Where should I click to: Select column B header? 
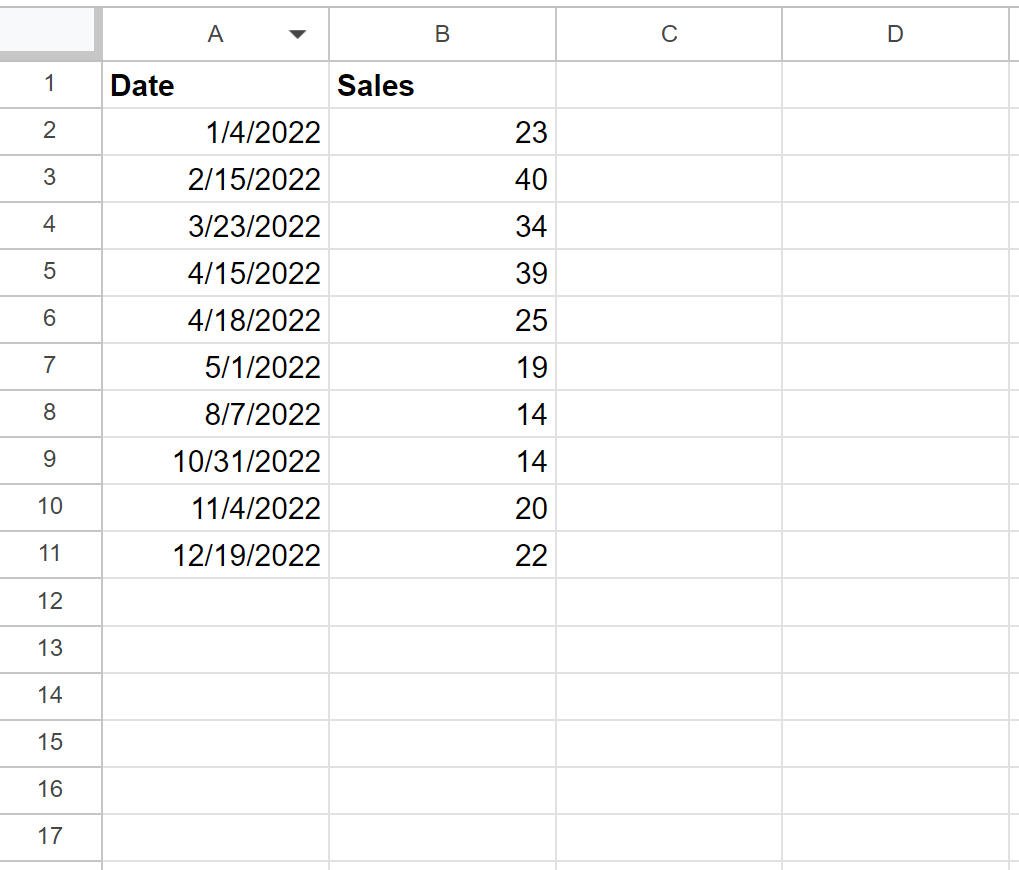click(443, 34)
